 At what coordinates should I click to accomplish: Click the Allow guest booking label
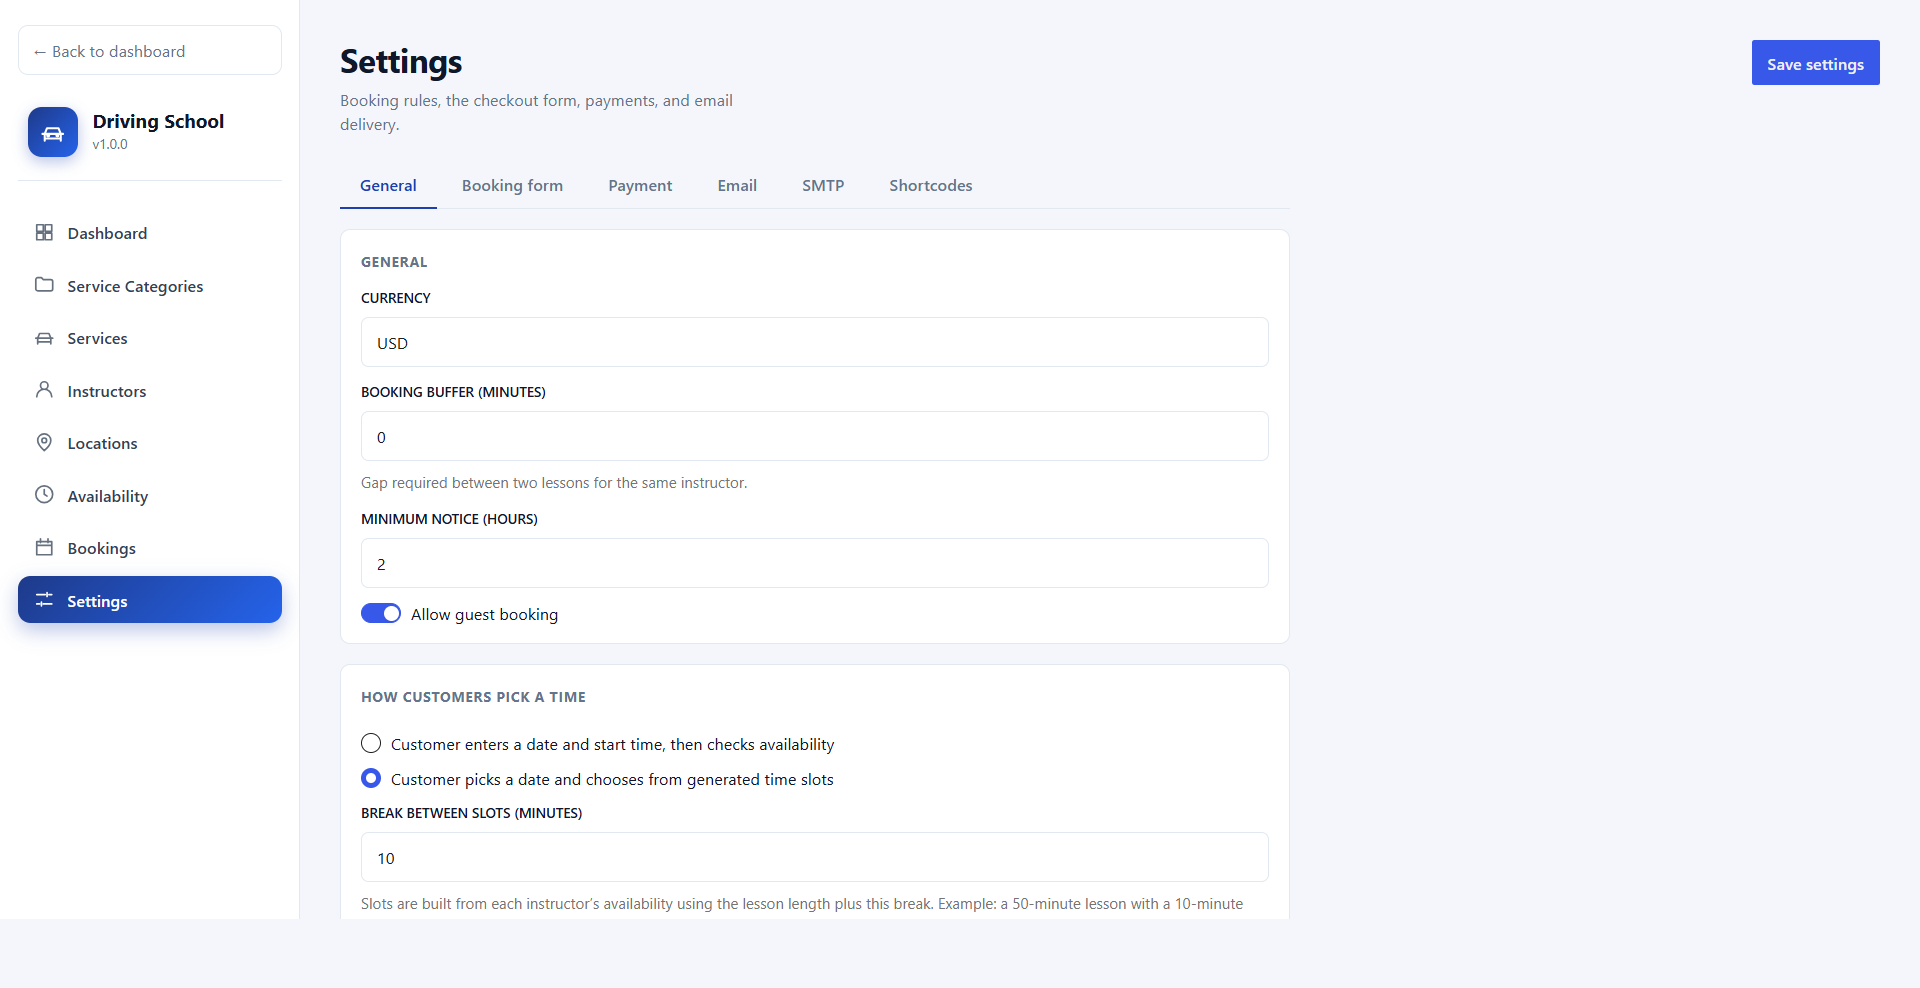(x=484, y=614)
